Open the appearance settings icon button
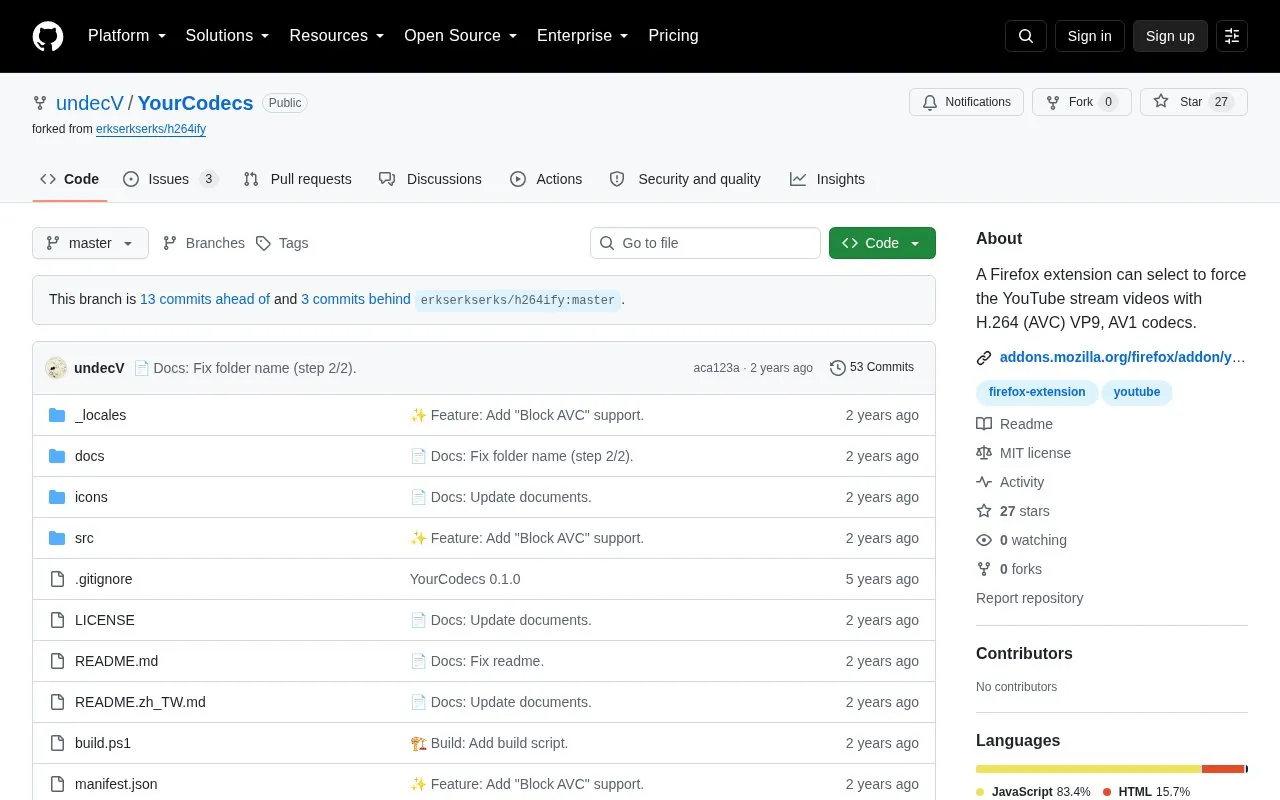Screen dimensions: 1280x800 (x=1232, y=36)
